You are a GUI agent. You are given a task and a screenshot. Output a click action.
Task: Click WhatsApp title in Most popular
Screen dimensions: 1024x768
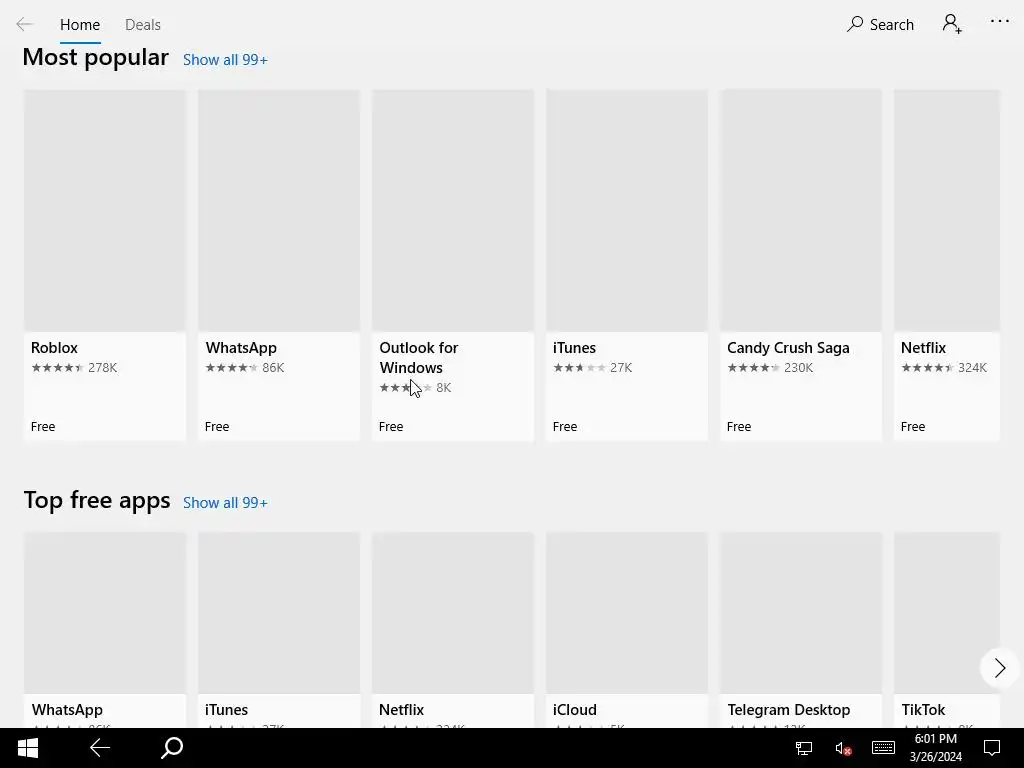coord(241,348)
